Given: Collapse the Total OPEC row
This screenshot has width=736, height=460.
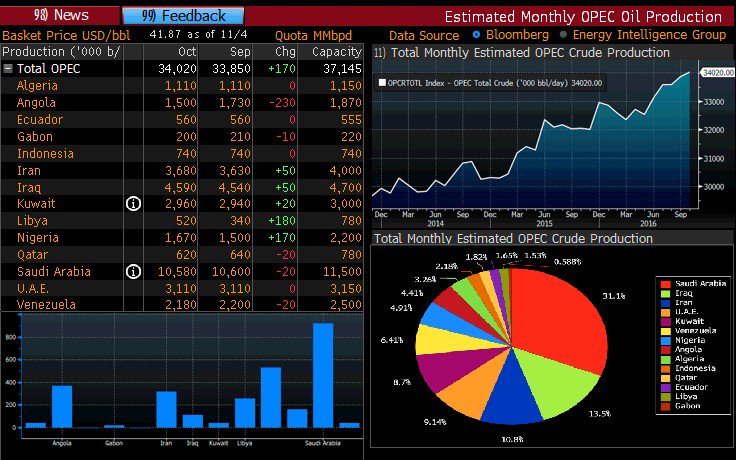Looking at the screenshot, I should (x=8, y=69).
